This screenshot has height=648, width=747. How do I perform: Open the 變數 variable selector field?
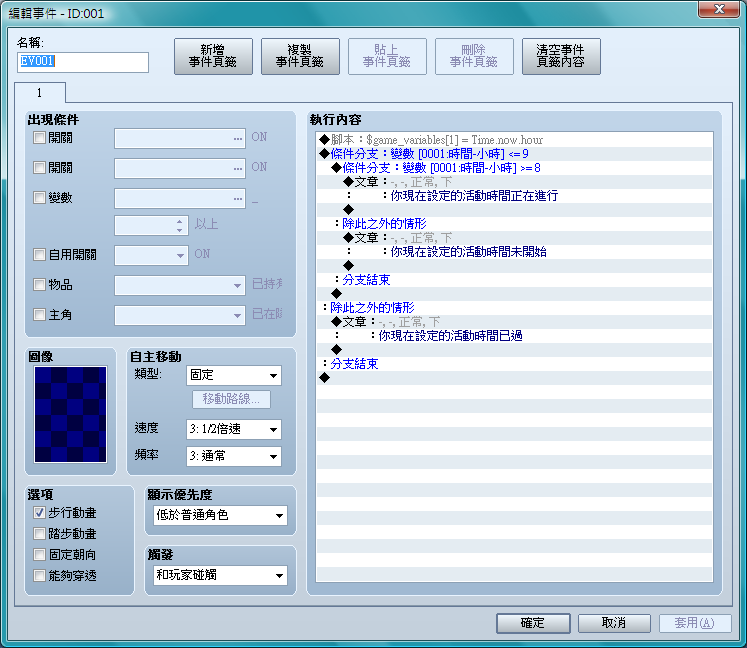click(180, 199)
